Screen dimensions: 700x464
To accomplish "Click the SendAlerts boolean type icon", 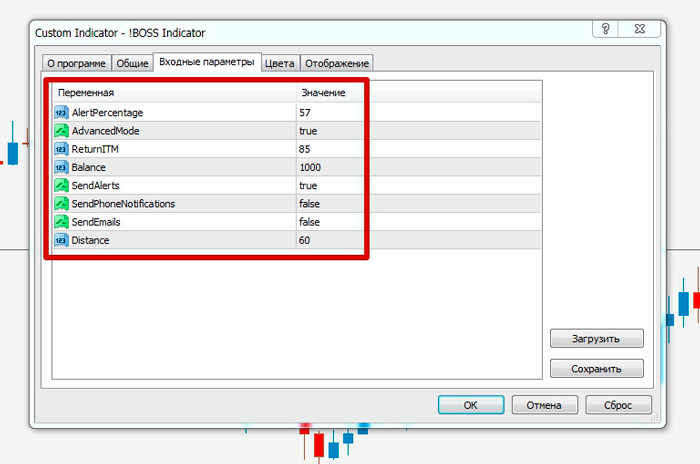I will tap(62, 185).
